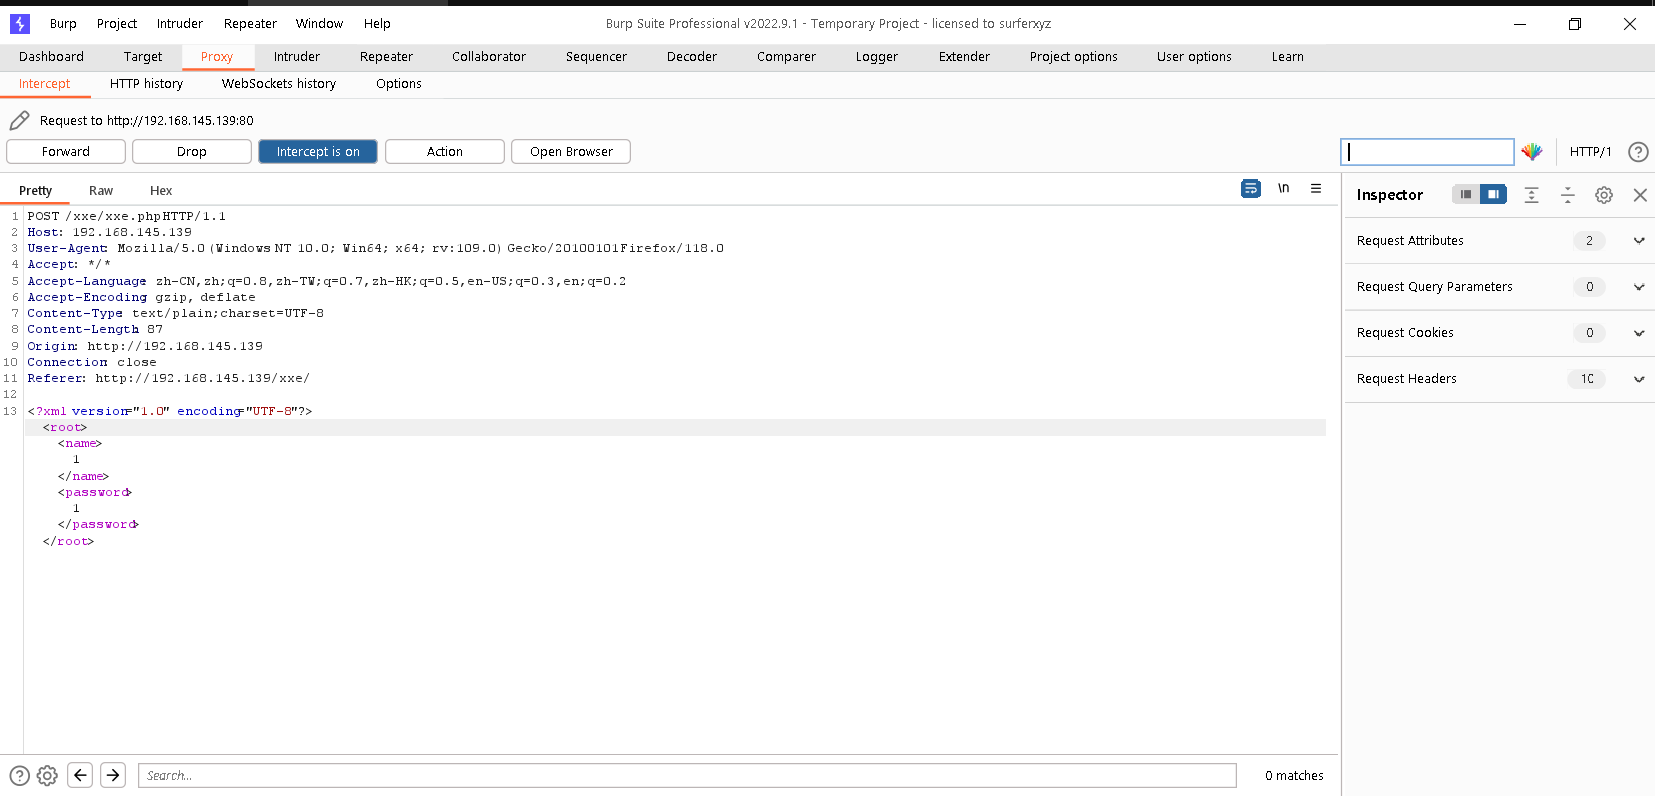Drop the intercepted request

pos(192,152)
